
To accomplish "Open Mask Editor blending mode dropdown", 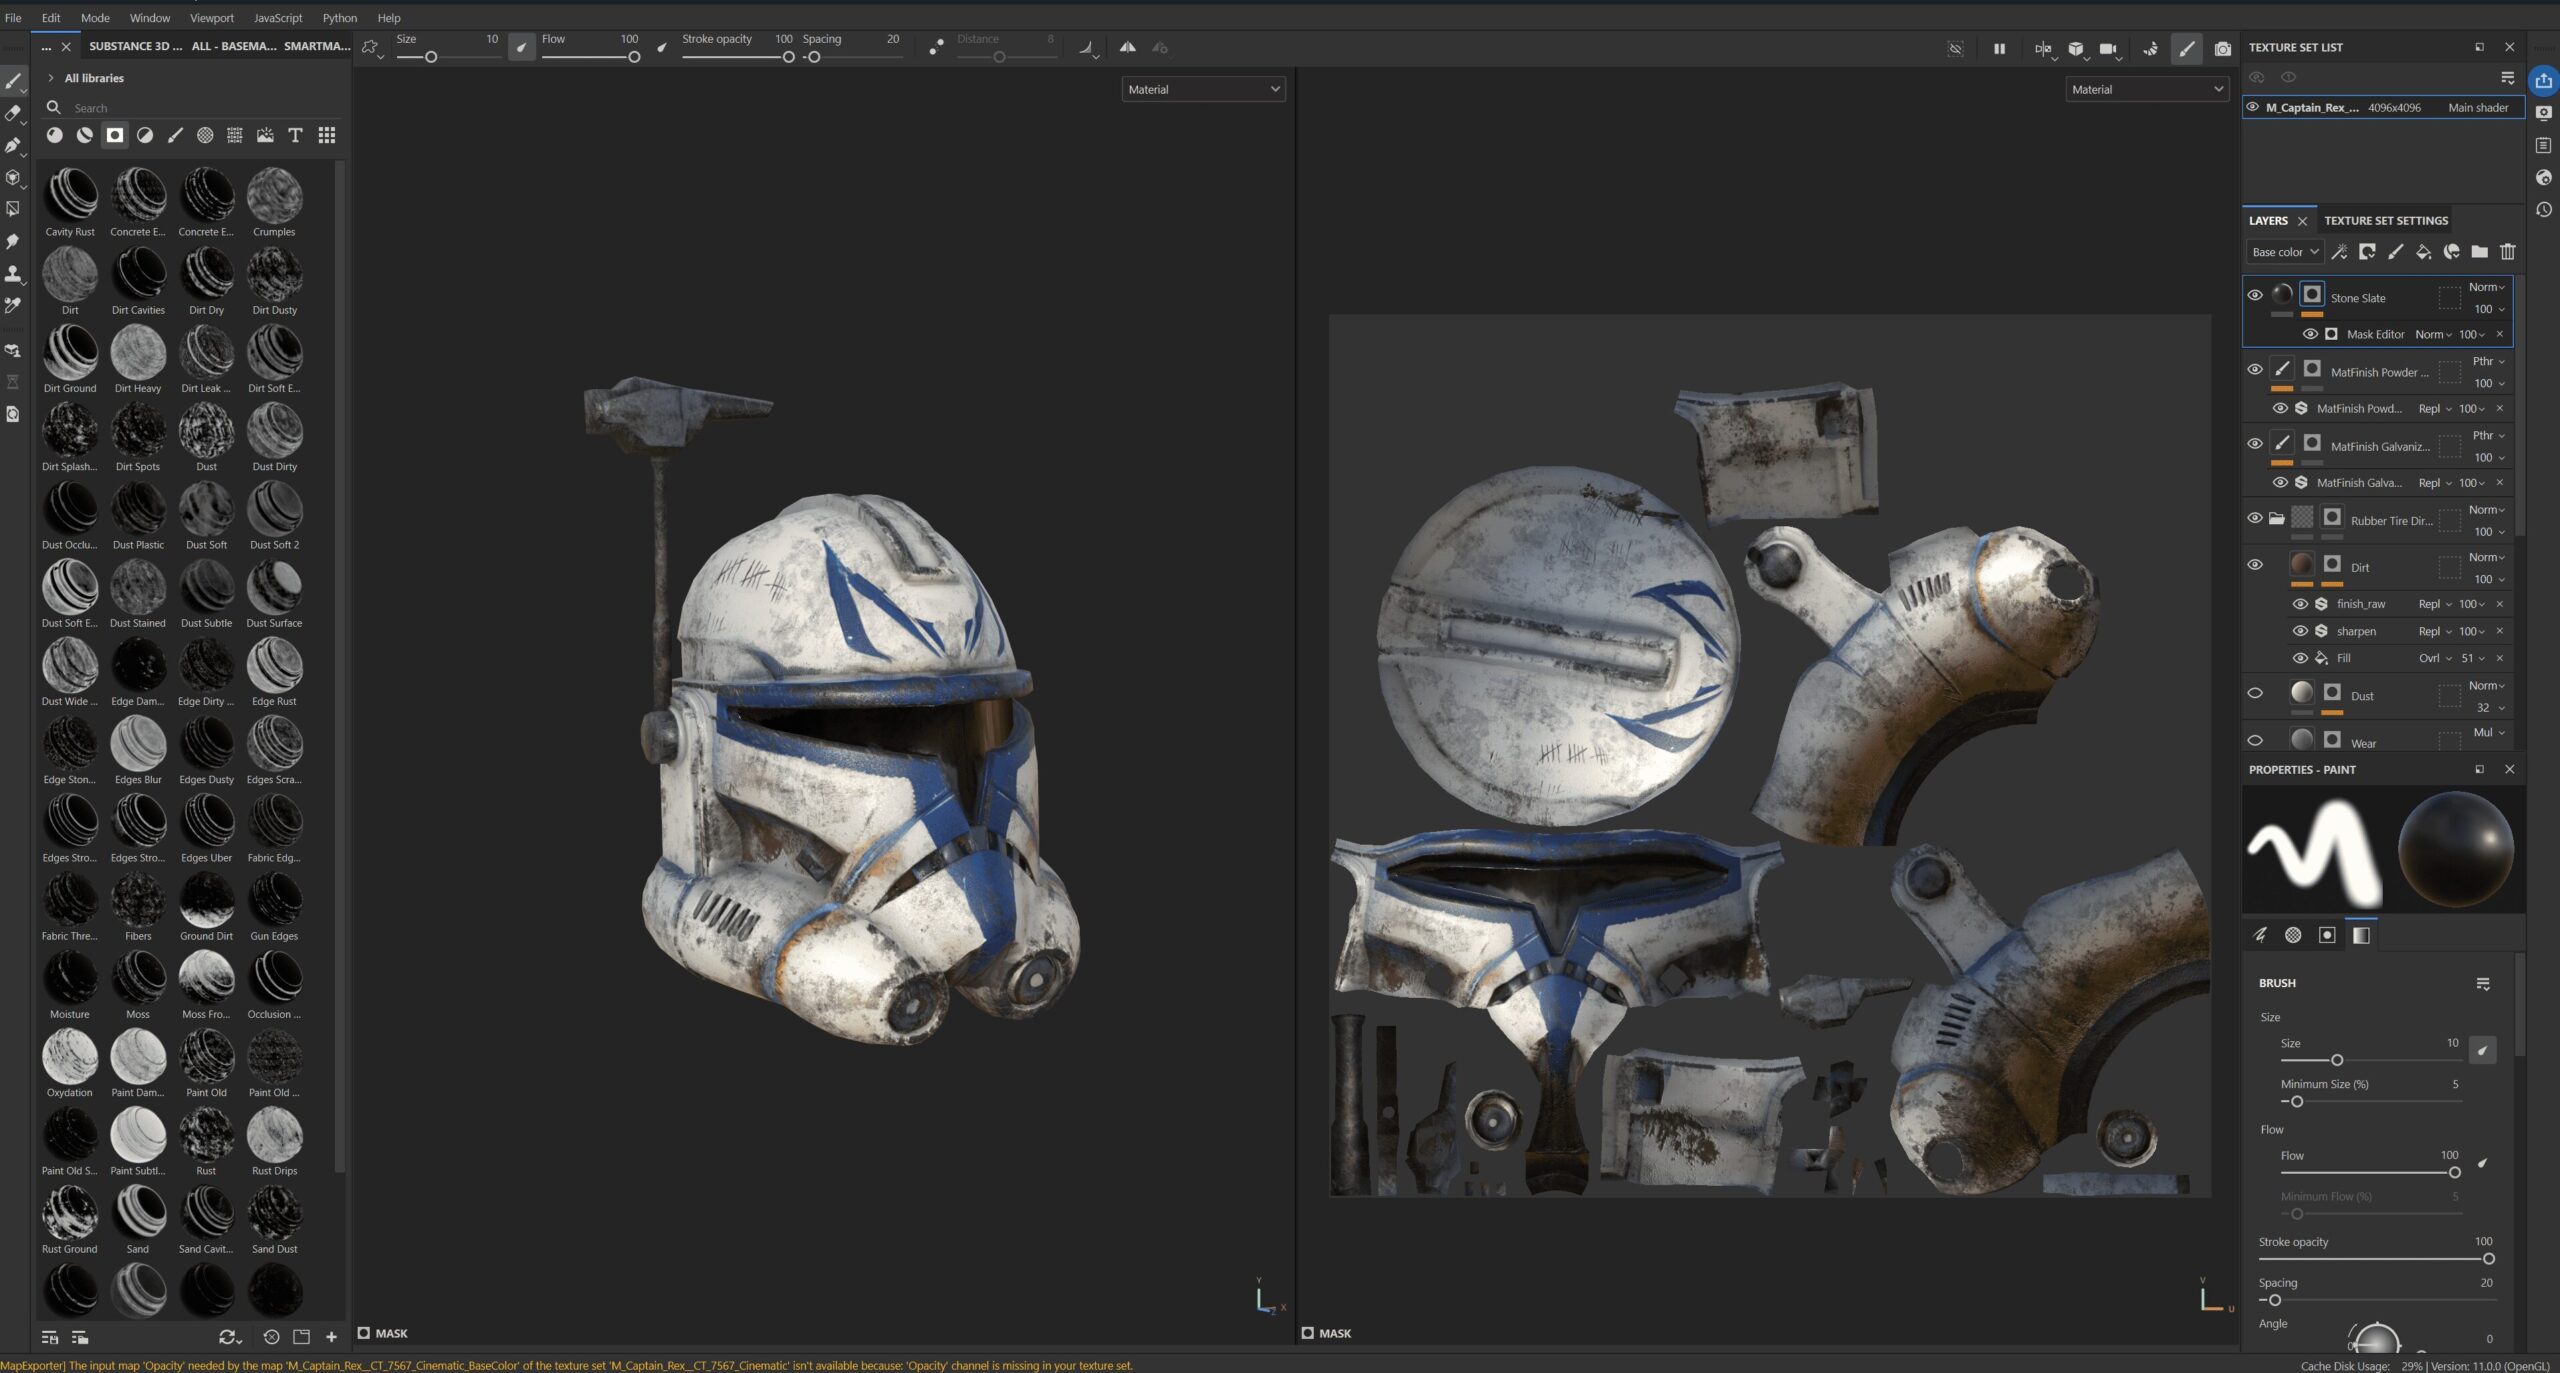I will pos(2433,334).
